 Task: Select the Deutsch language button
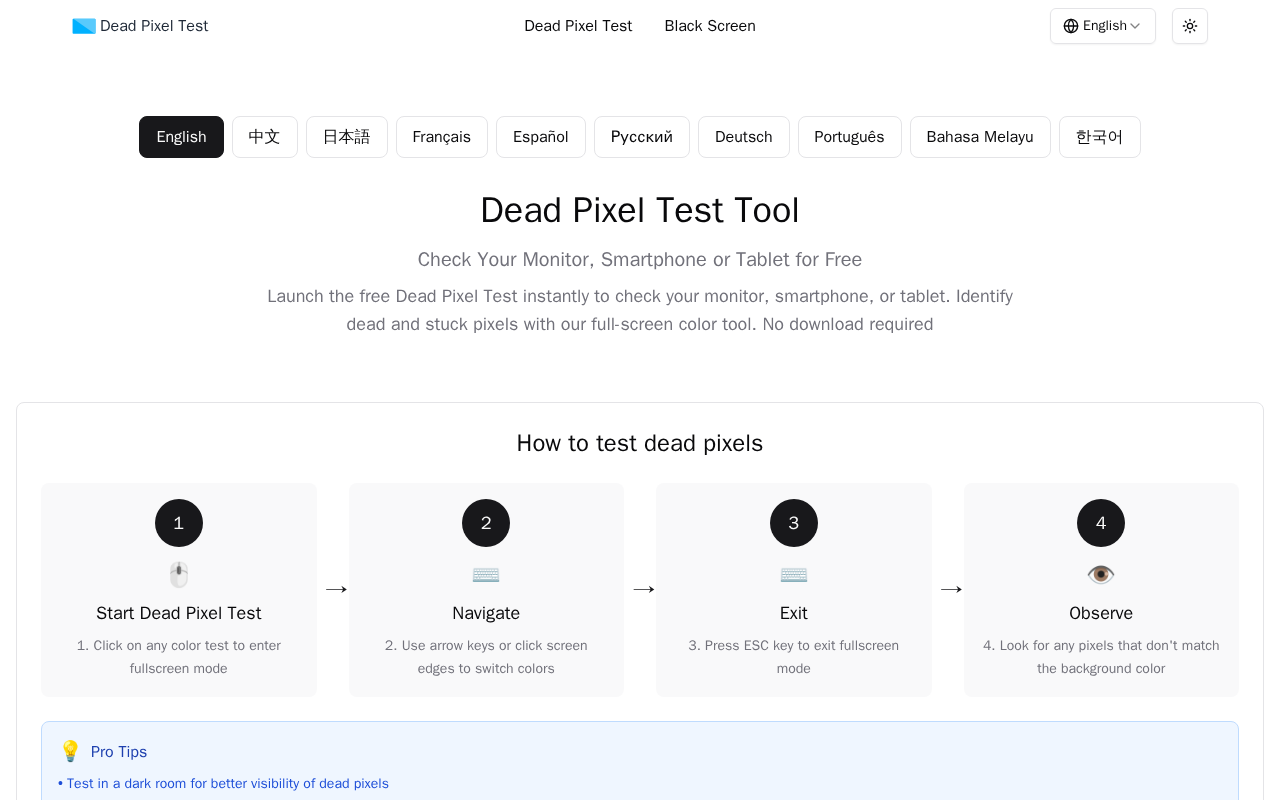[x=744, y=137]
